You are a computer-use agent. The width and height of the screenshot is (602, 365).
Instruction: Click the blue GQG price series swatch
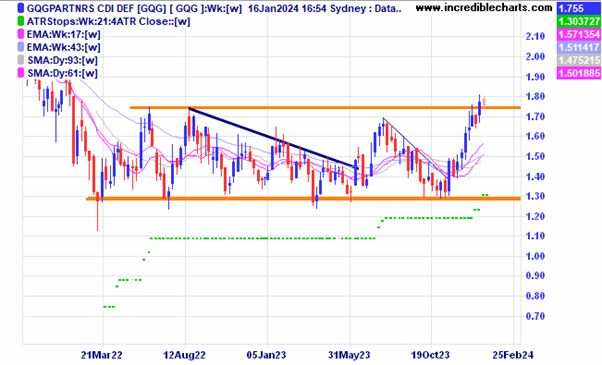click(x=21, y=8)
